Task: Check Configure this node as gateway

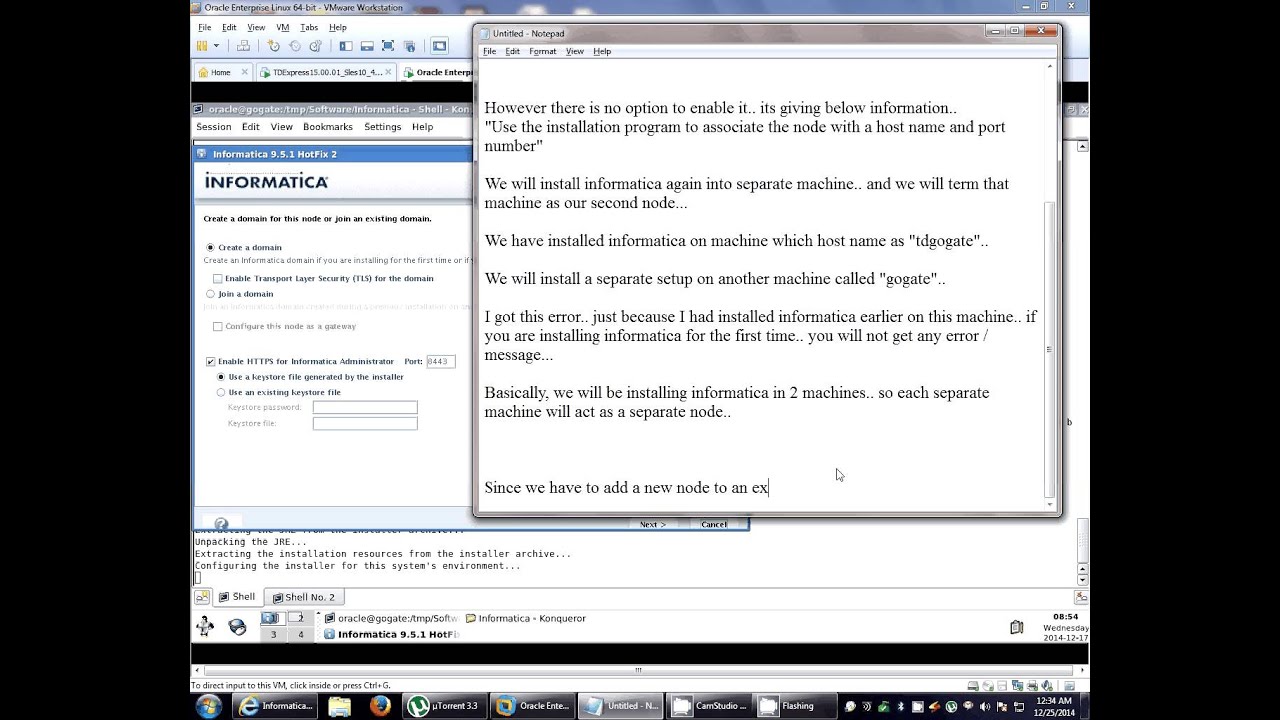Action: pos(217,326)
